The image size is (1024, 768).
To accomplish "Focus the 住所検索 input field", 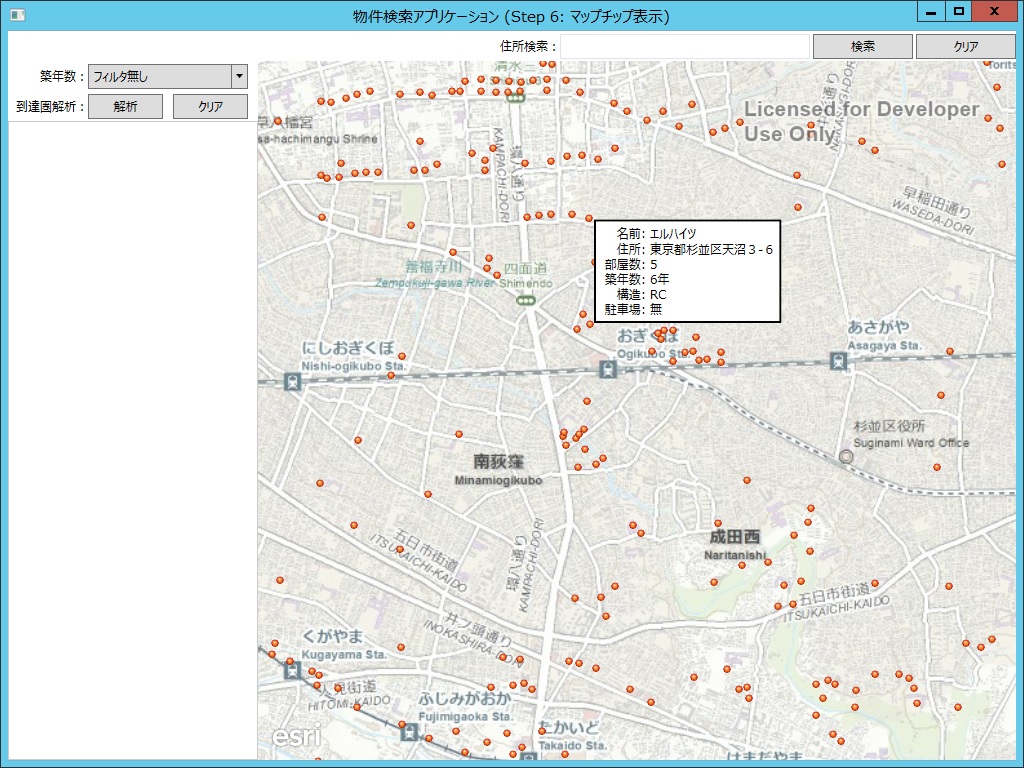I will click(x=684, y=46).
